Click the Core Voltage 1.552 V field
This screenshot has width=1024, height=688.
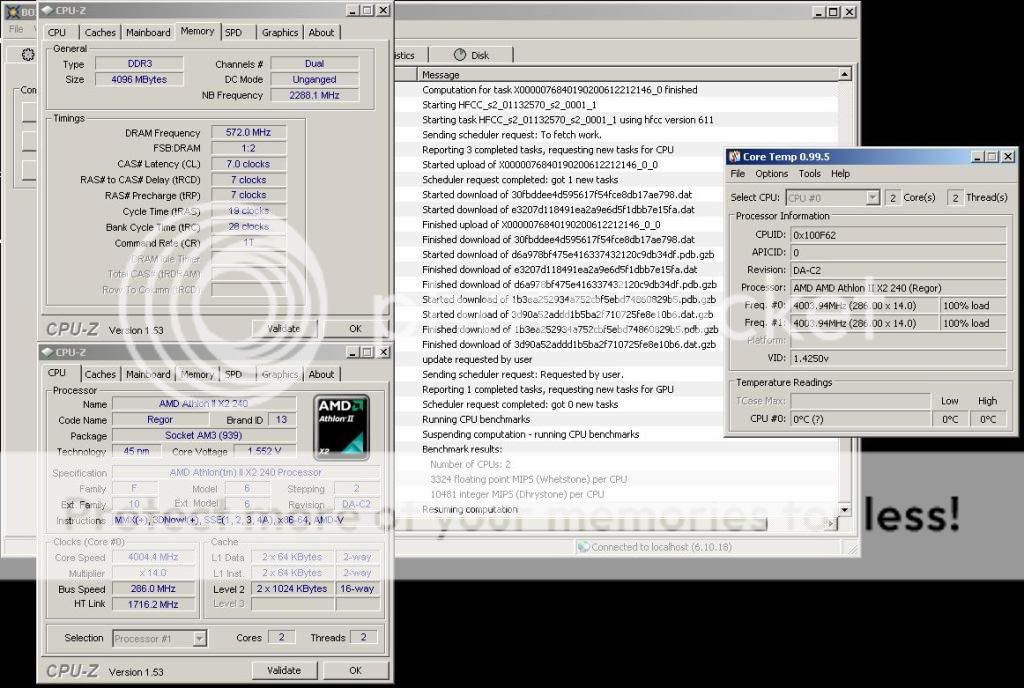tap(264, 450)
